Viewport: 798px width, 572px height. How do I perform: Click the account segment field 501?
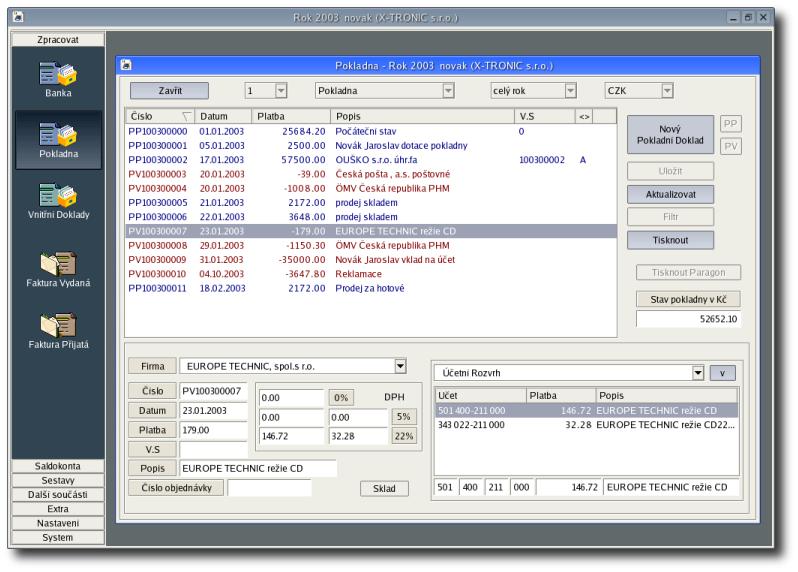445,487
